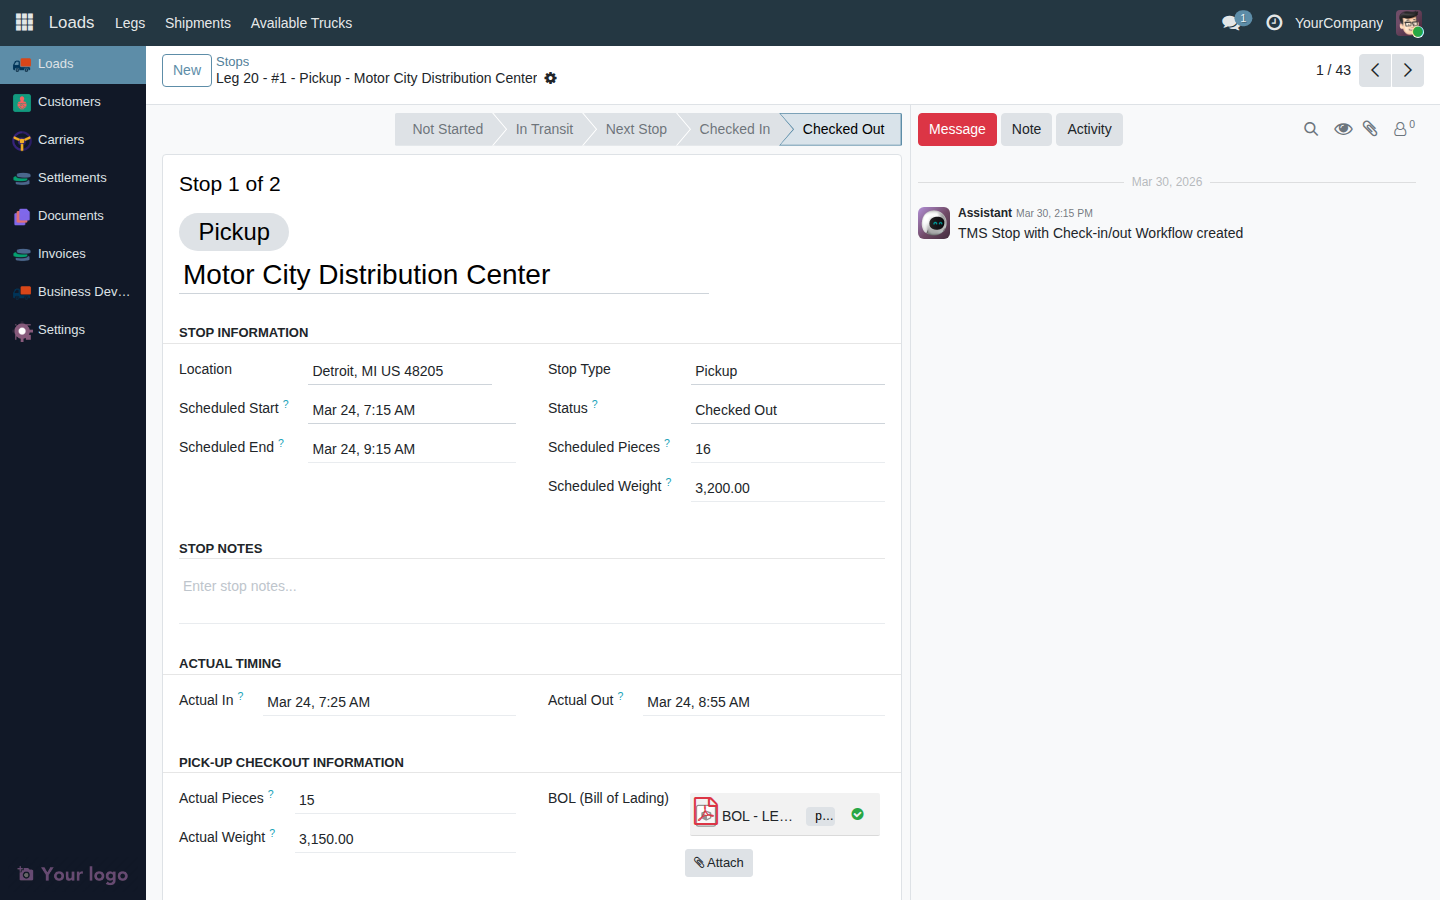Open the activities clock icon in navbar

tap(1274, 22)
